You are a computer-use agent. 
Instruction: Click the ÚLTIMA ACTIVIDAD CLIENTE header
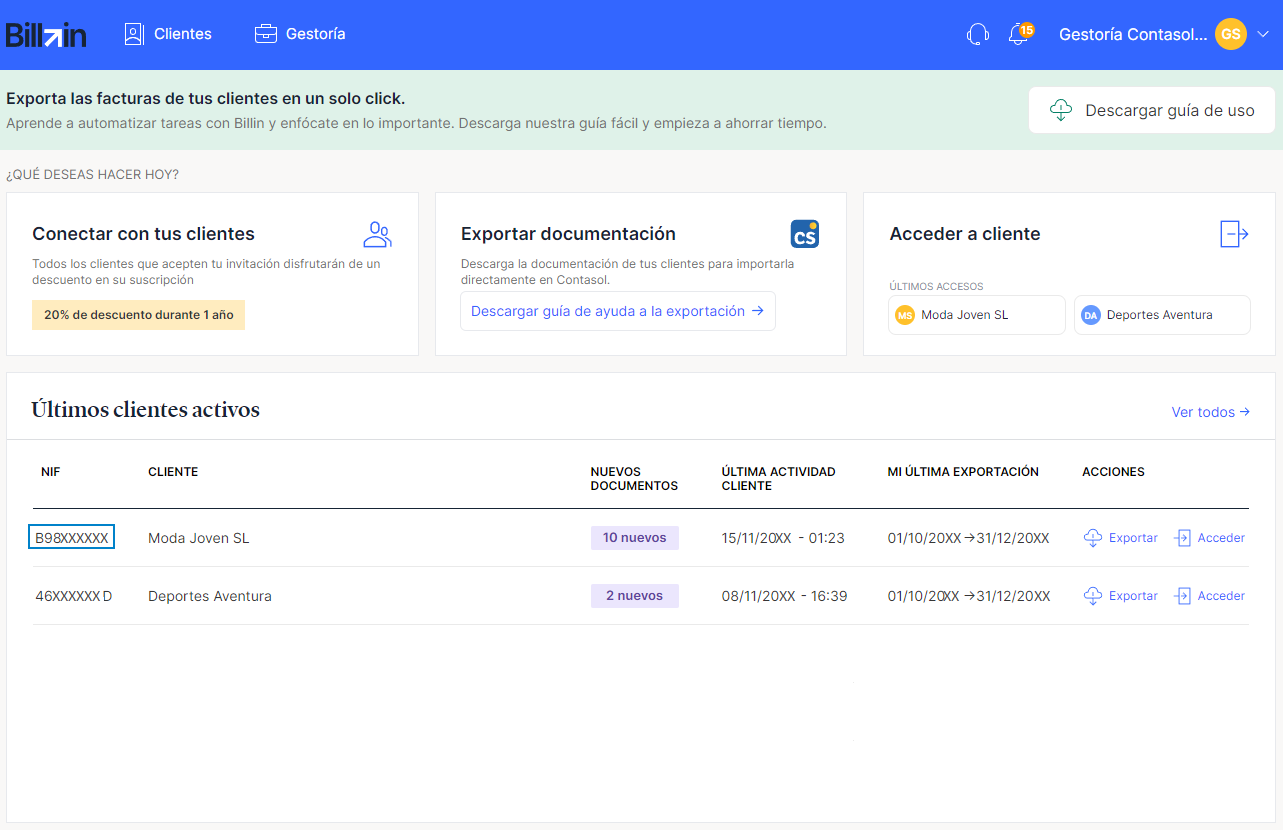(778, 479)
